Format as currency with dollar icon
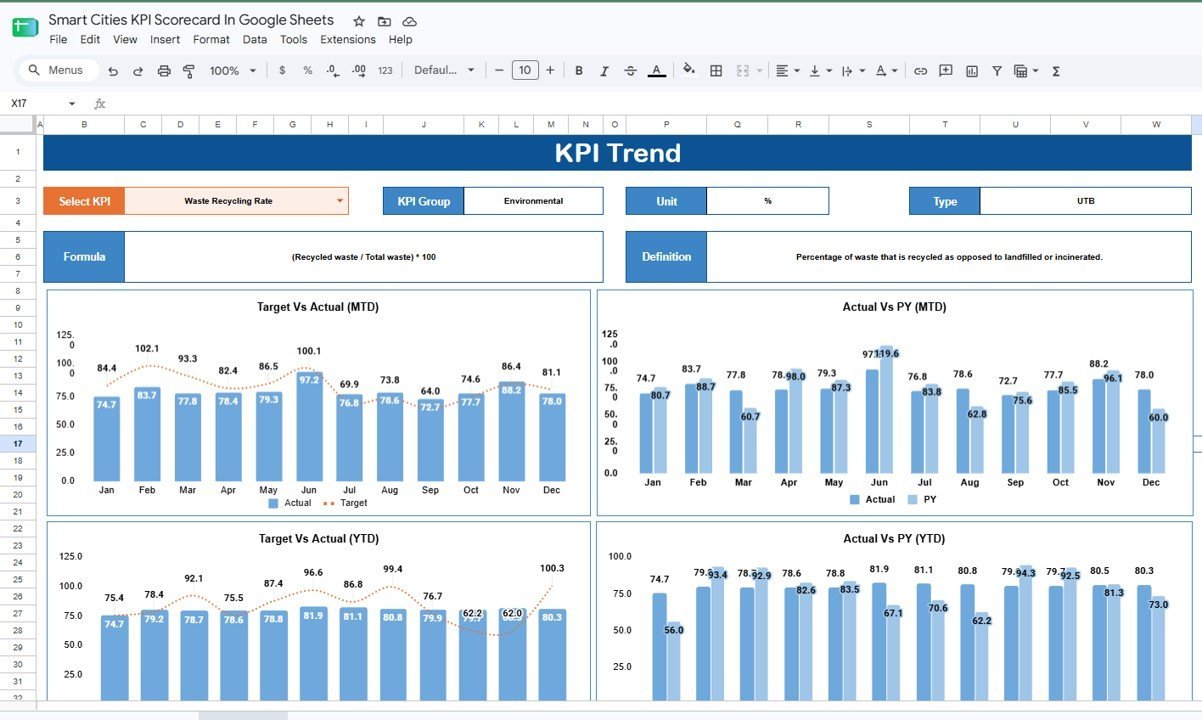Viewport: 1202px width, 720px height. (282, 71)
